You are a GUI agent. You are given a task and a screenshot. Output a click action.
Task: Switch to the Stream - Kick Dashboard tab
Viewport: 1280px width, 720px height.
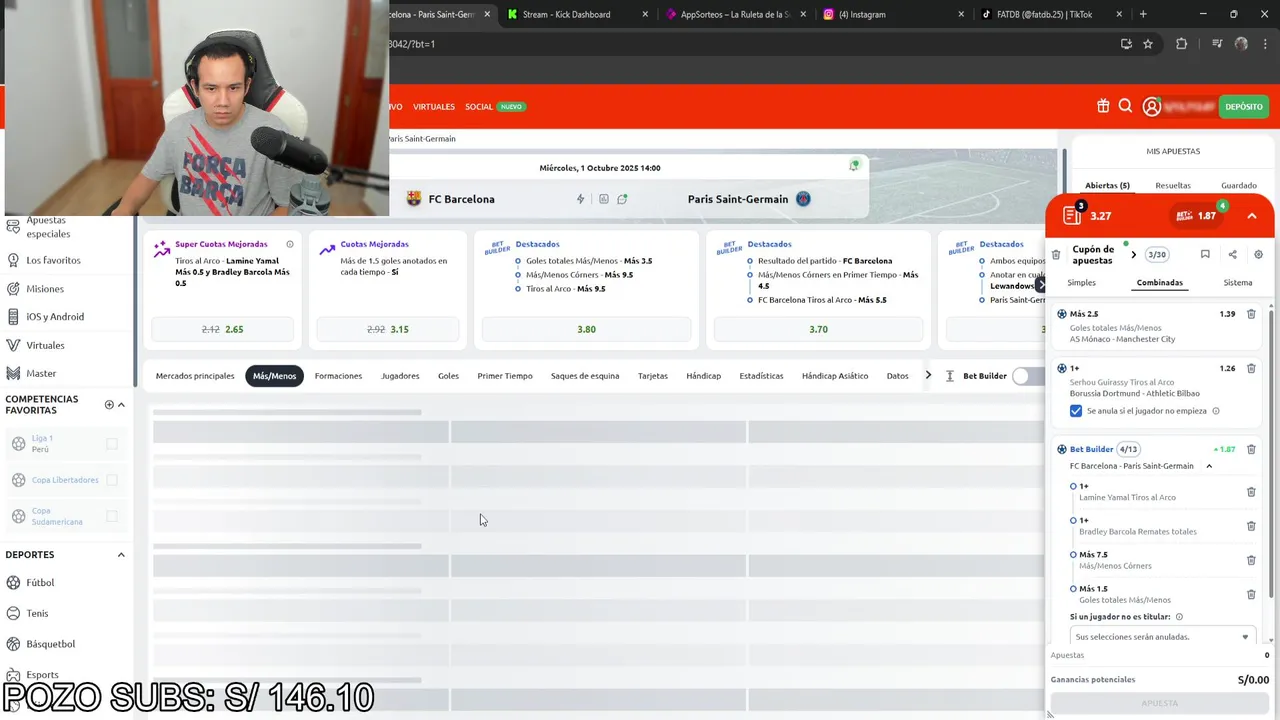point(577,14)
